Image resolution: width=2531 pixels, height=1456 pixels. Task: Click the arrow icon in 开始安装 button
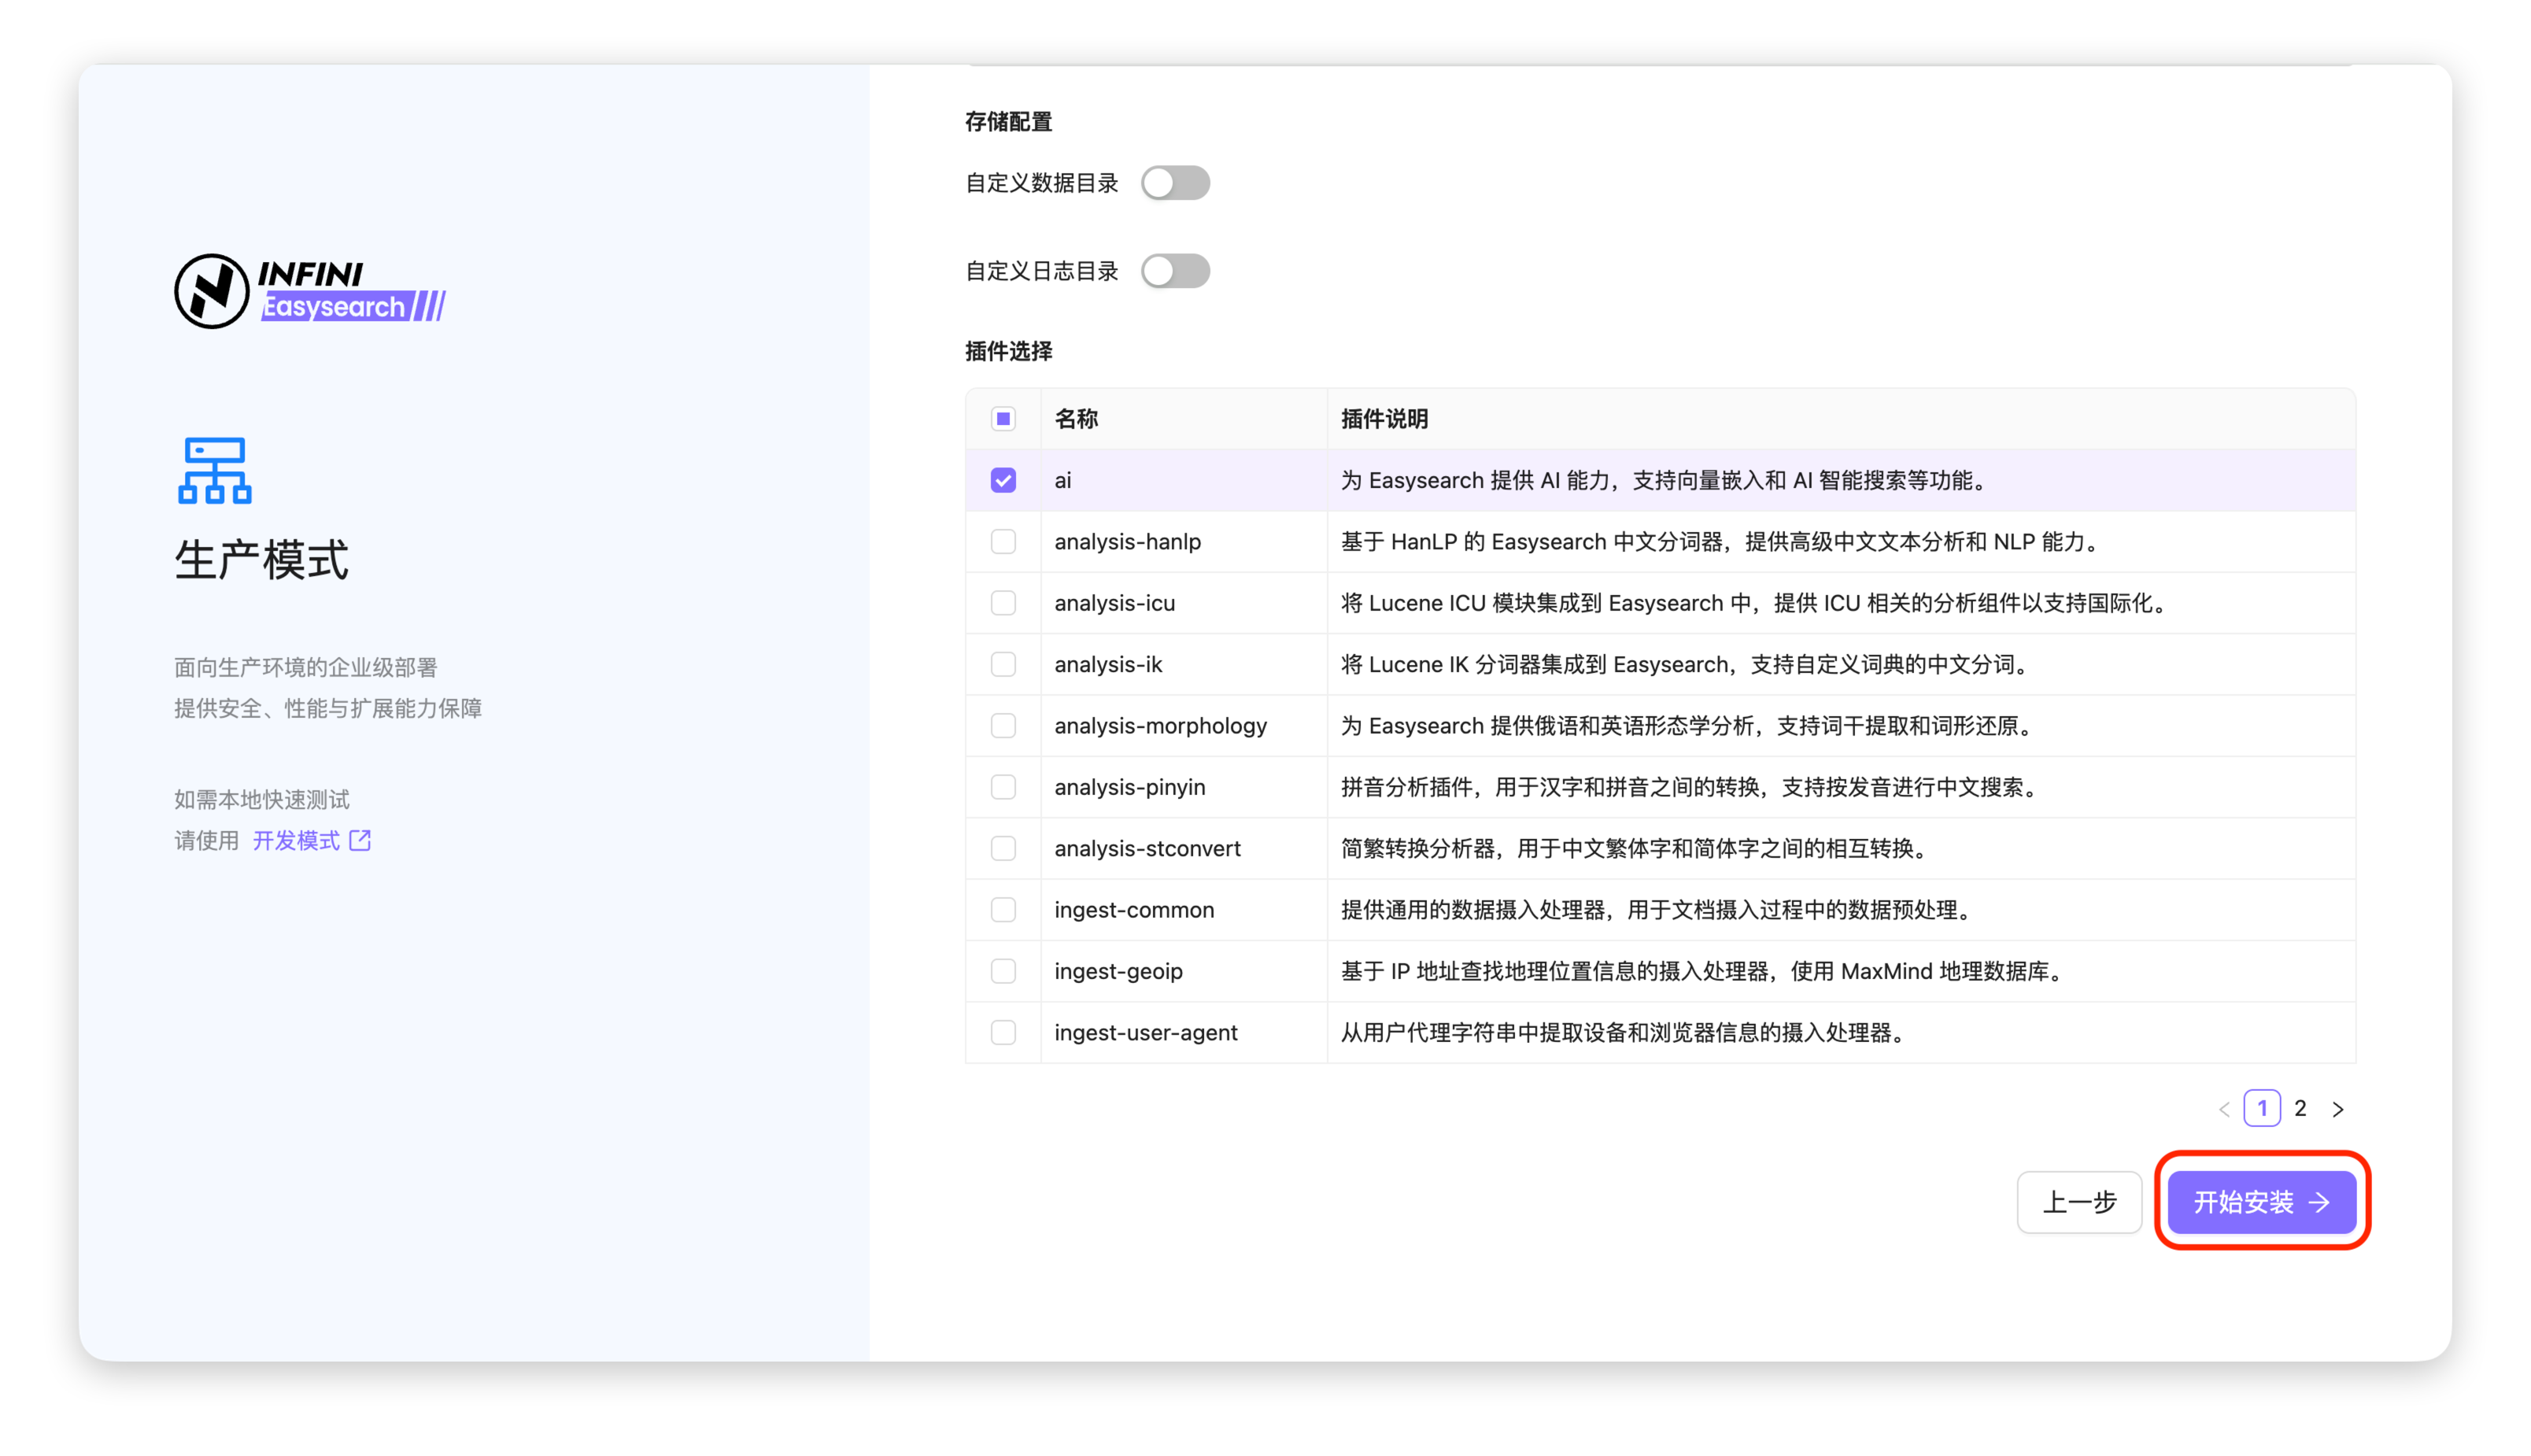[2320, 1202]
